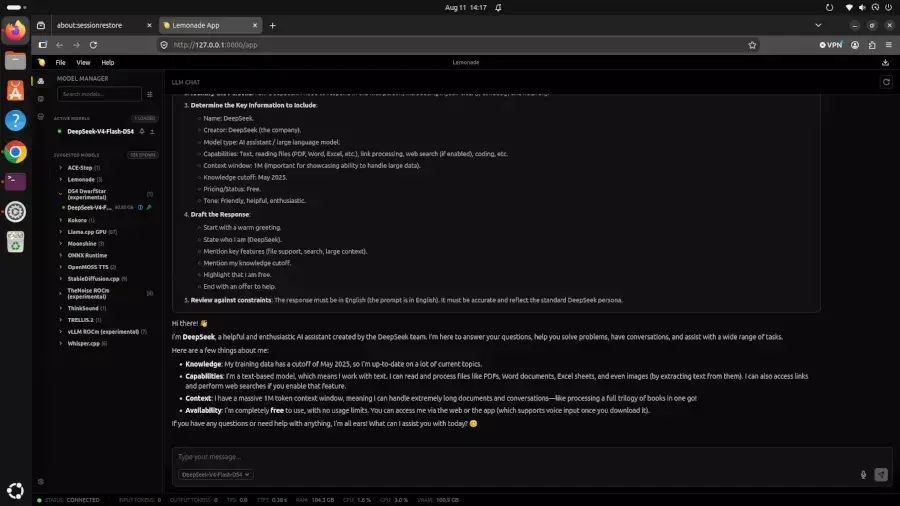Image resolution: width=900 pixels, height=506 pixels.
Task: Open the Terminal from the dock
Action: pyautogui.click(x=15, y=182)
